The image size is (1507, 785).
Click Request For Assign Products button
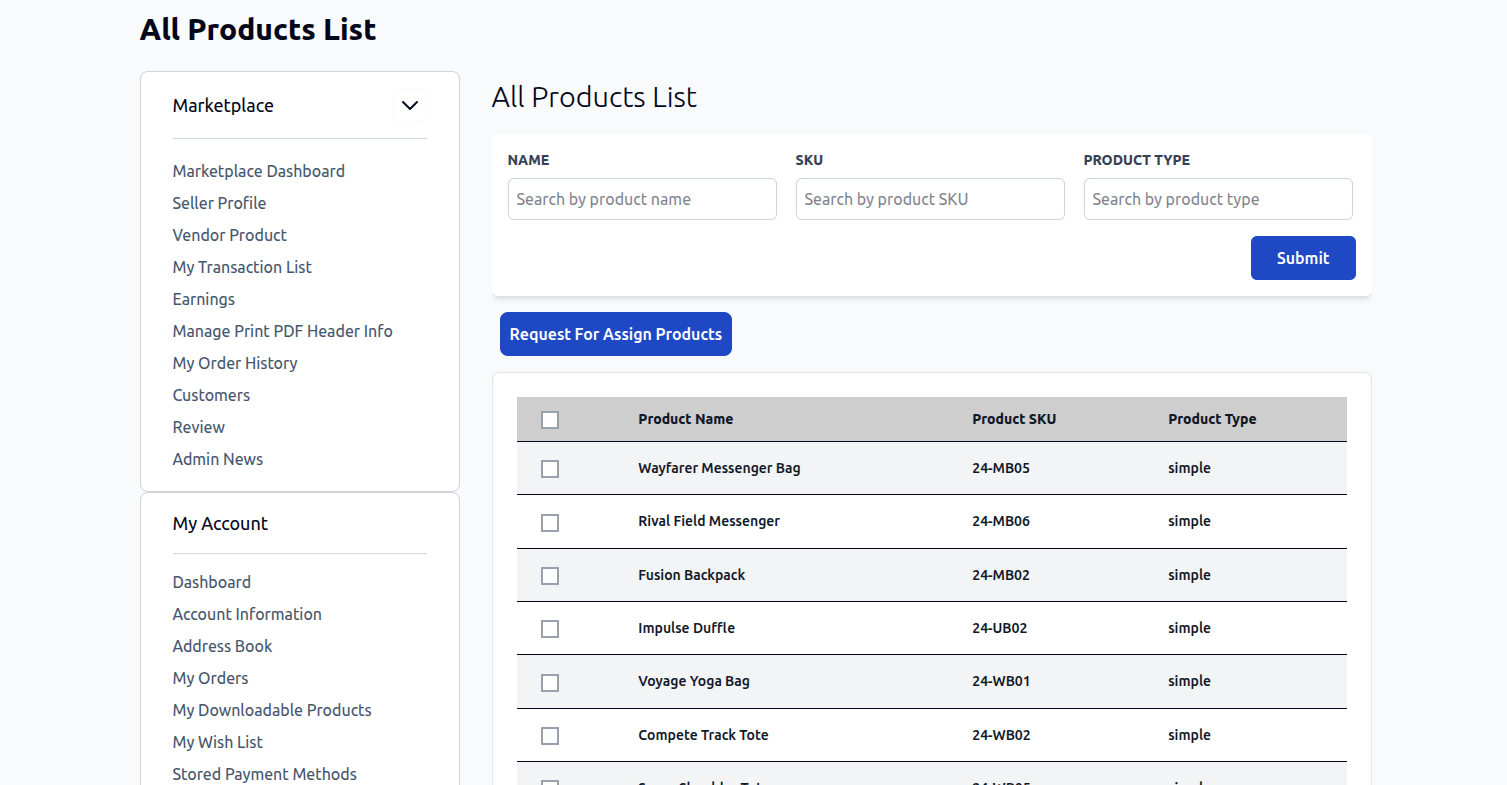[616, 334]
